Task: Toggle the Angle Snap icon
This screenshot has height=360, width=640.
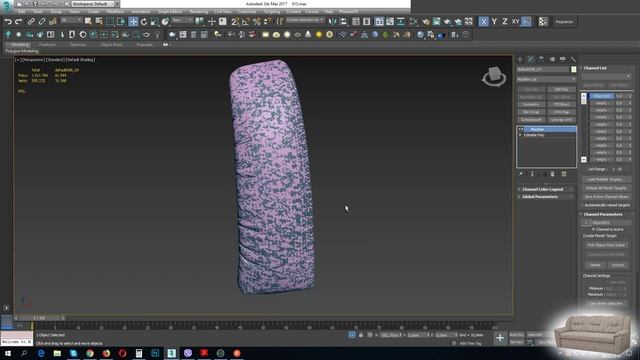Action: pos(246,21)
